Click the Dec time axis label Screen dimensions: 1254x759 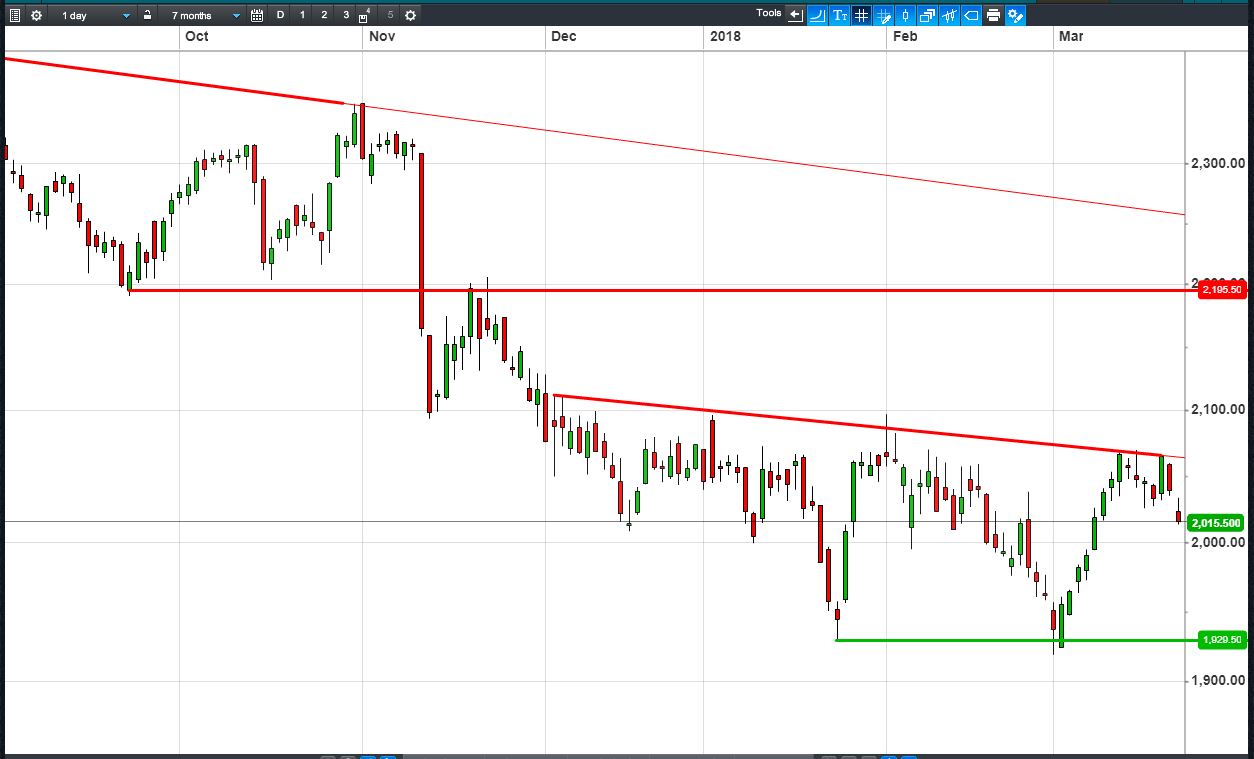point(564,37)
